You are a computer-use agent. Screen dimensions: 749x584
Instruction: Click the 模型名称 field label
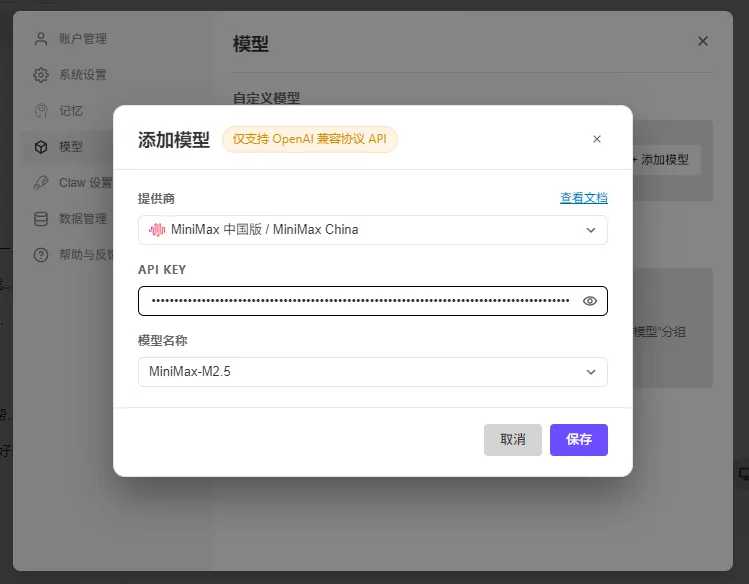162,340
